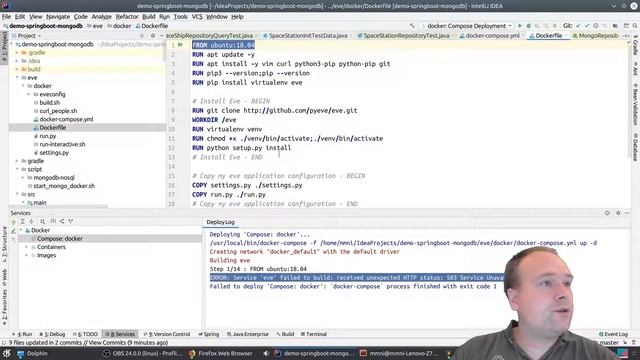Select settings.py in project tree
The width and height of the screenshot is (640, 360).
point(54,153)
